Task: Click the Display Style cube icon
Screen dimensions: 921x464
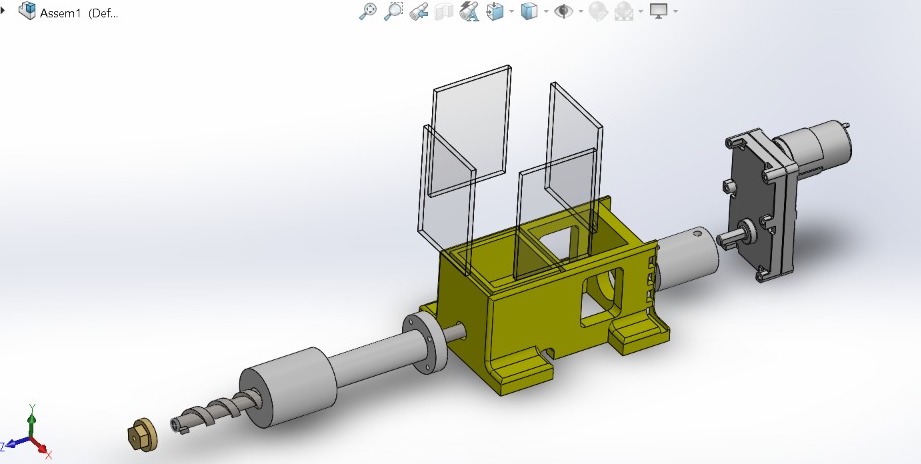Action: coord(529,11)
